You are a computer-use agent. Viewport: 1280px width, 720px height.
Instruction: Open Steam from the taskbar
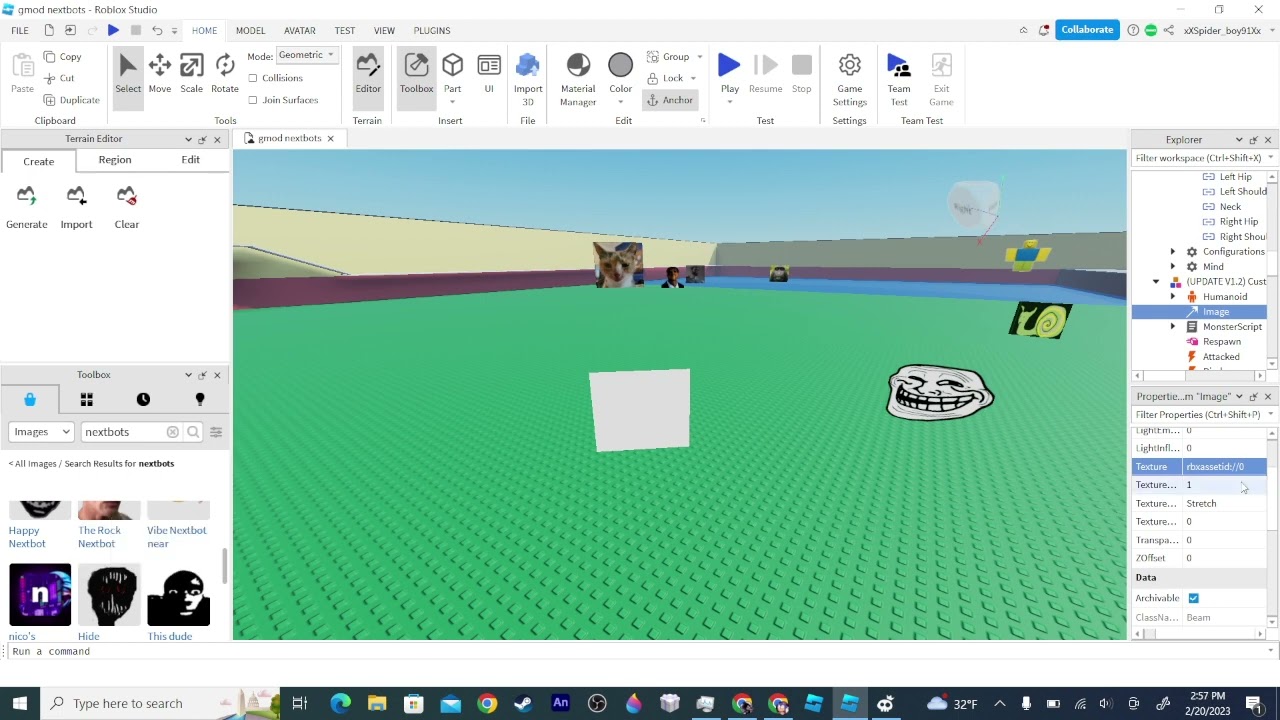point(523,704)
